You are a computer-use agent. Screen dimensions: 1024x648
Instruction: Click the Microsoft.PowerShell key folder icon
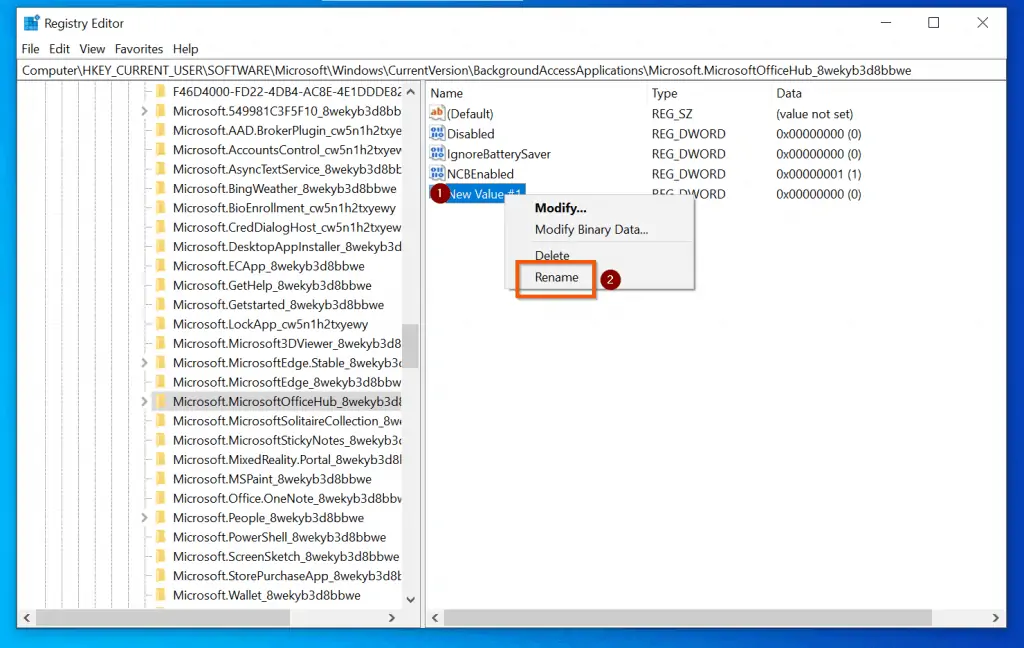coord(161,537)
